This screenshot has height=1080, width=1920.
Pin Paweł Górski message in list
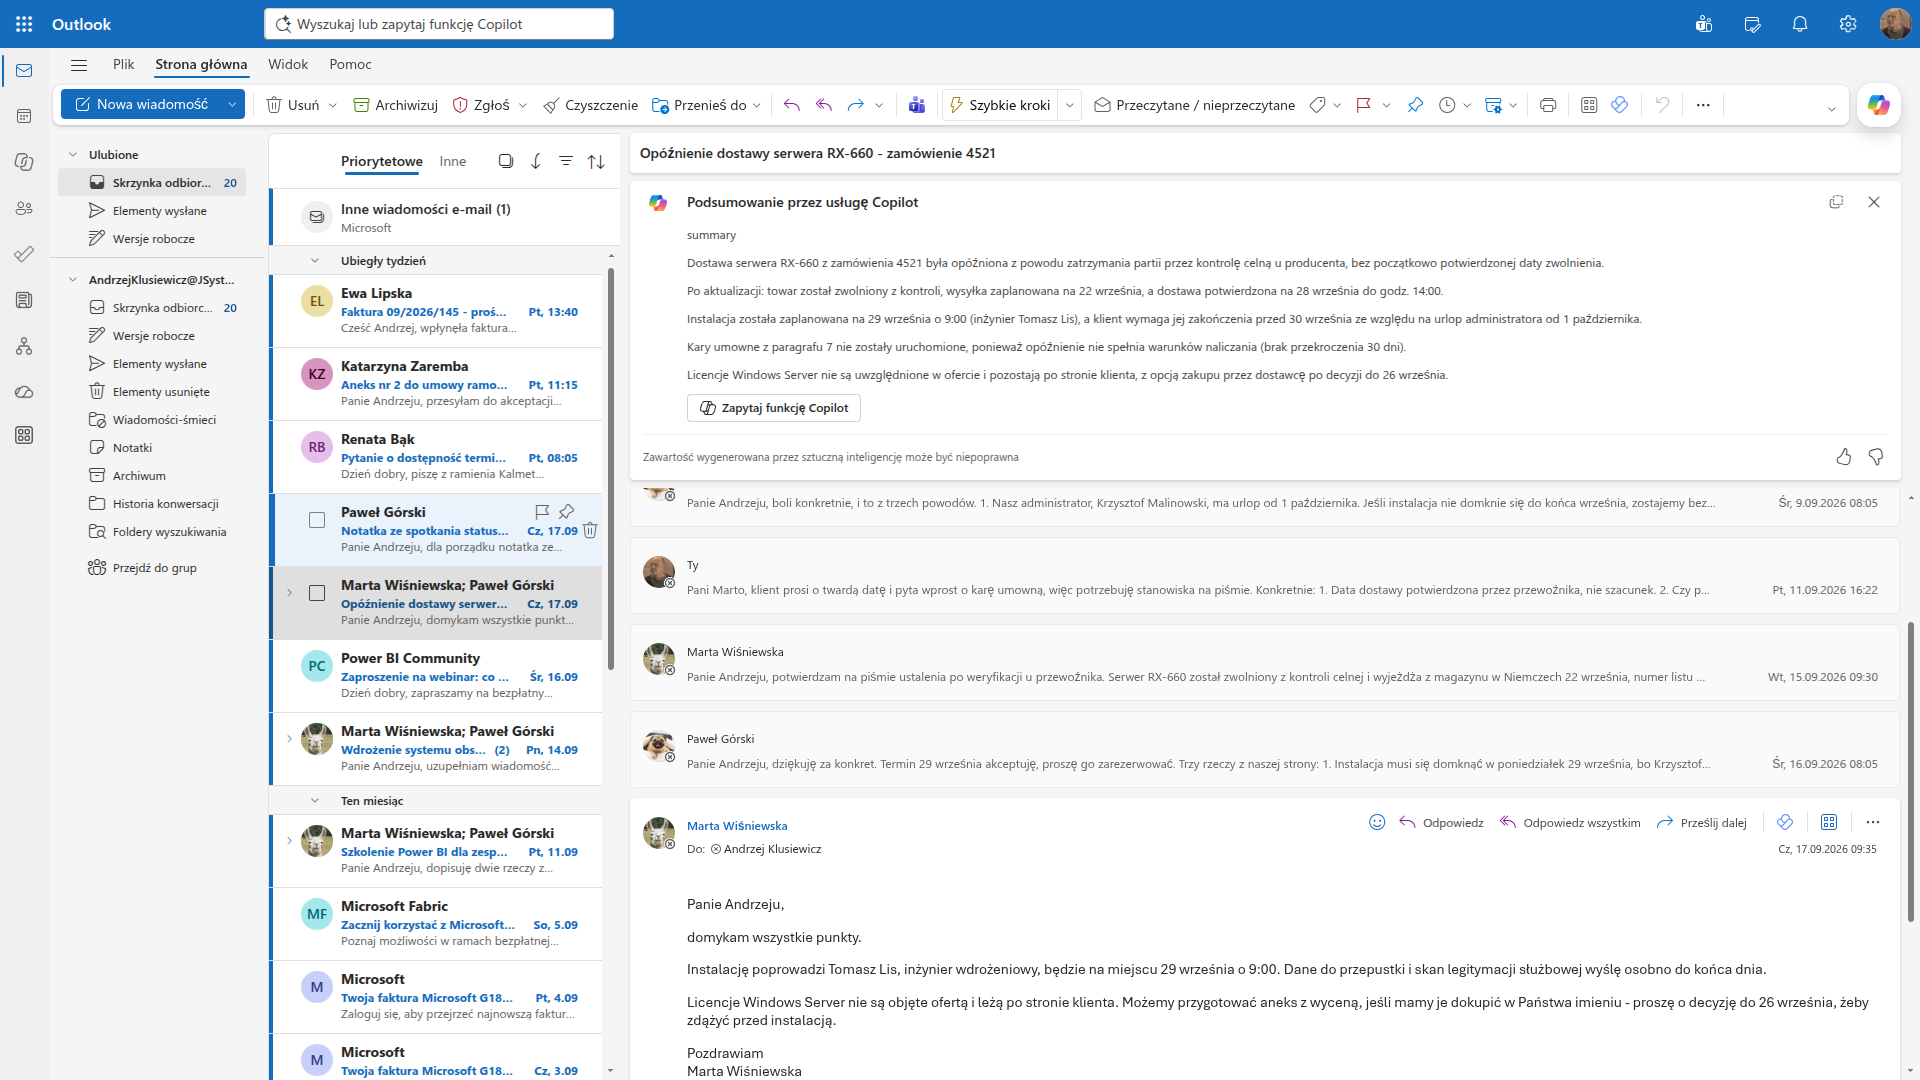[566, 512]
